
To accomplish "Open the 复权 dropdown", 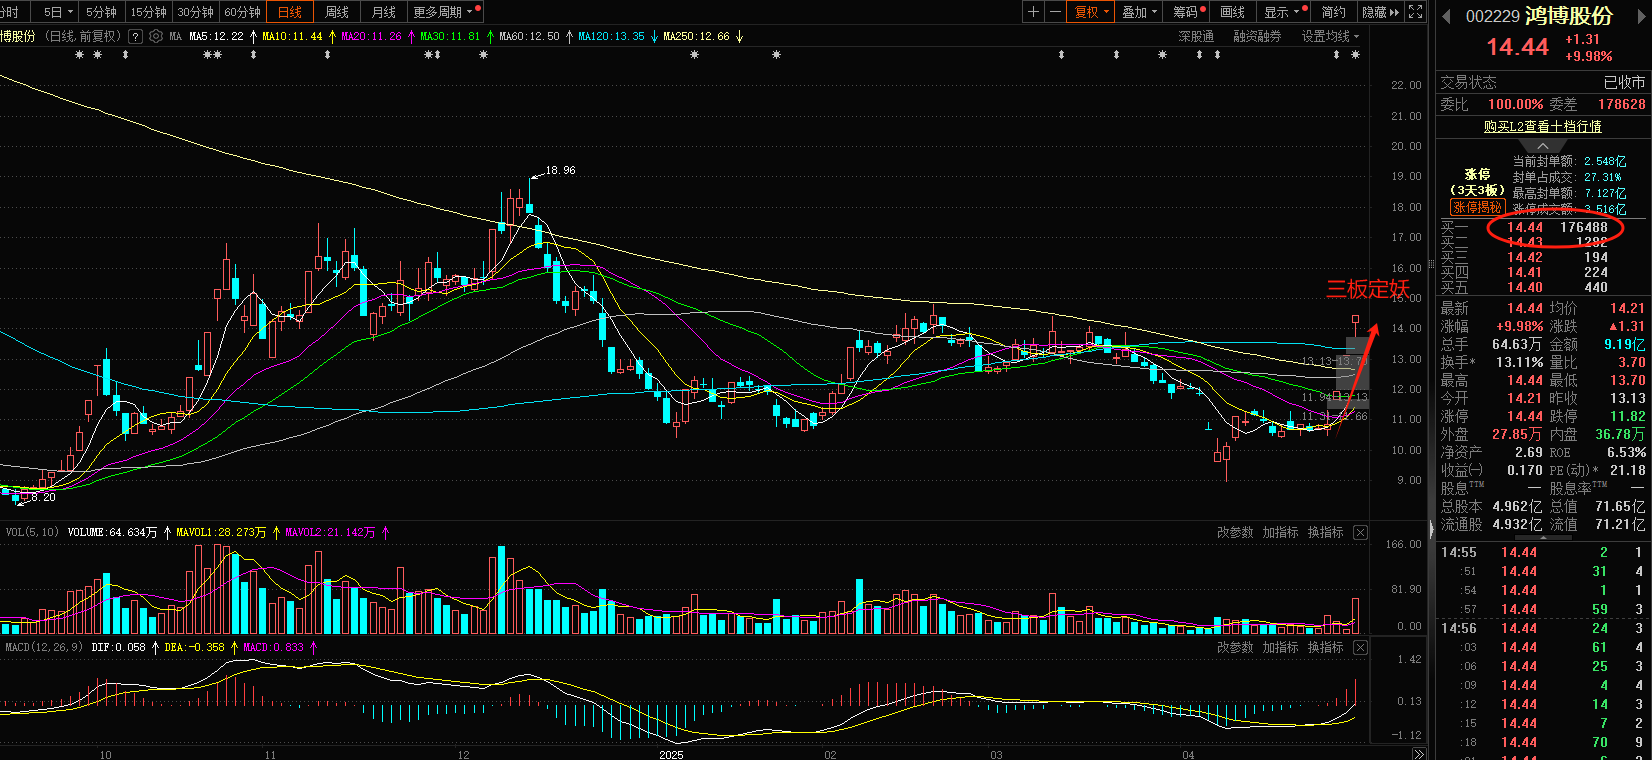I will pyautogui.click(x=1091, y=12).
